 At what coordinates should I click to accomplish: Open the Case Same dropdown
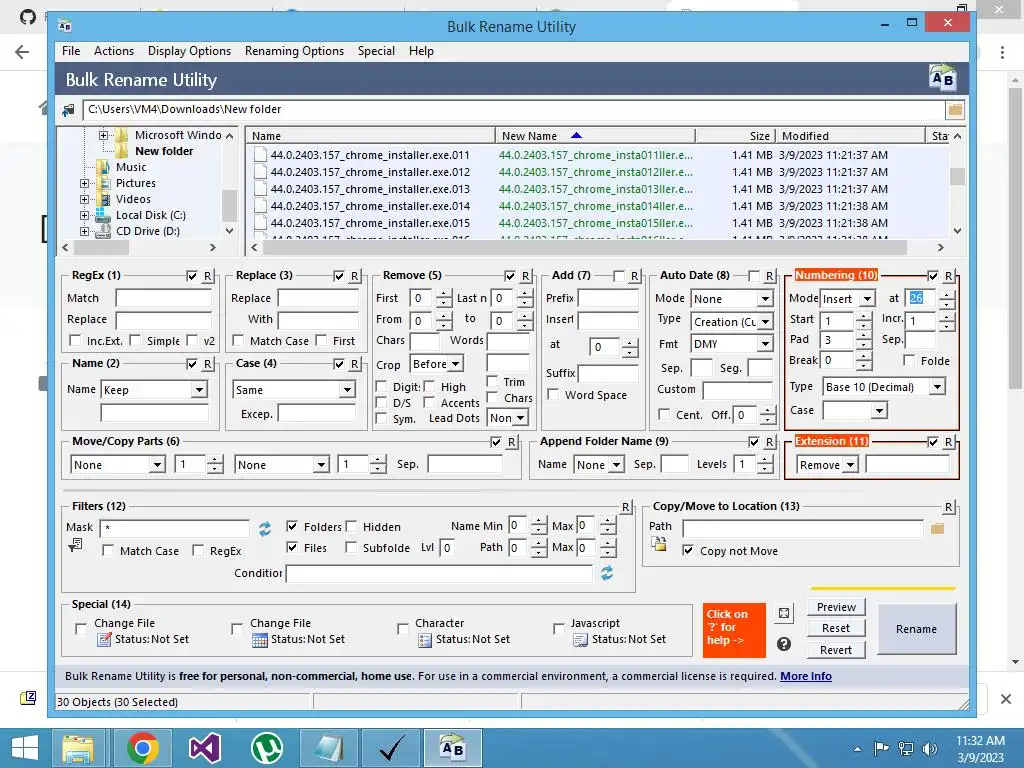(347, 390)
